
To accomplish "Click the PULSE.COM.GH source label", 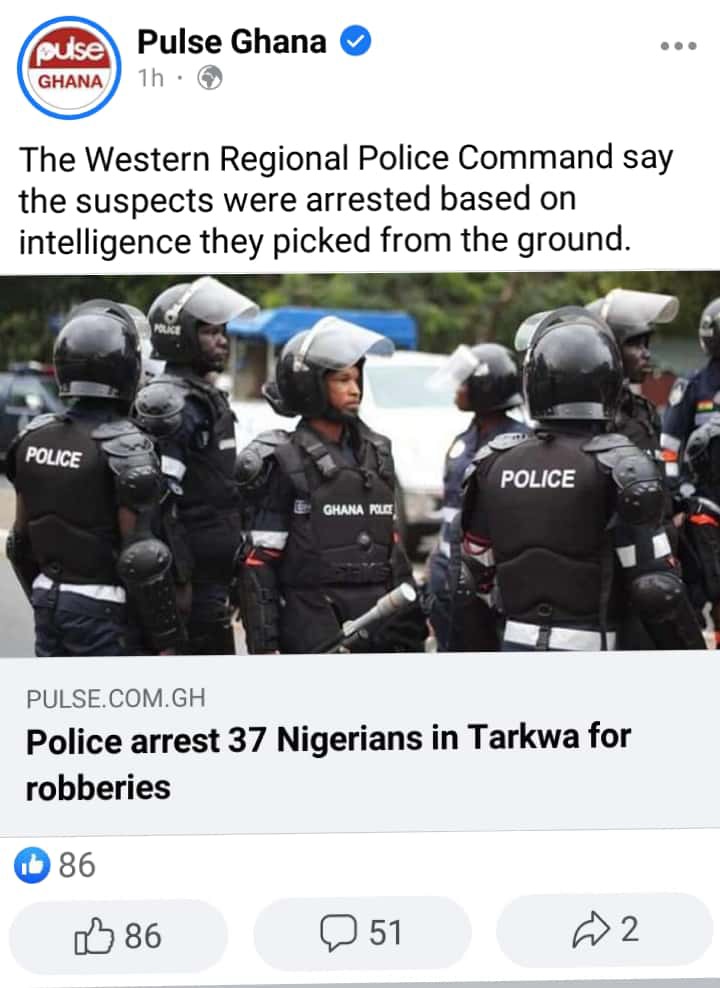I will pos(116,698).
